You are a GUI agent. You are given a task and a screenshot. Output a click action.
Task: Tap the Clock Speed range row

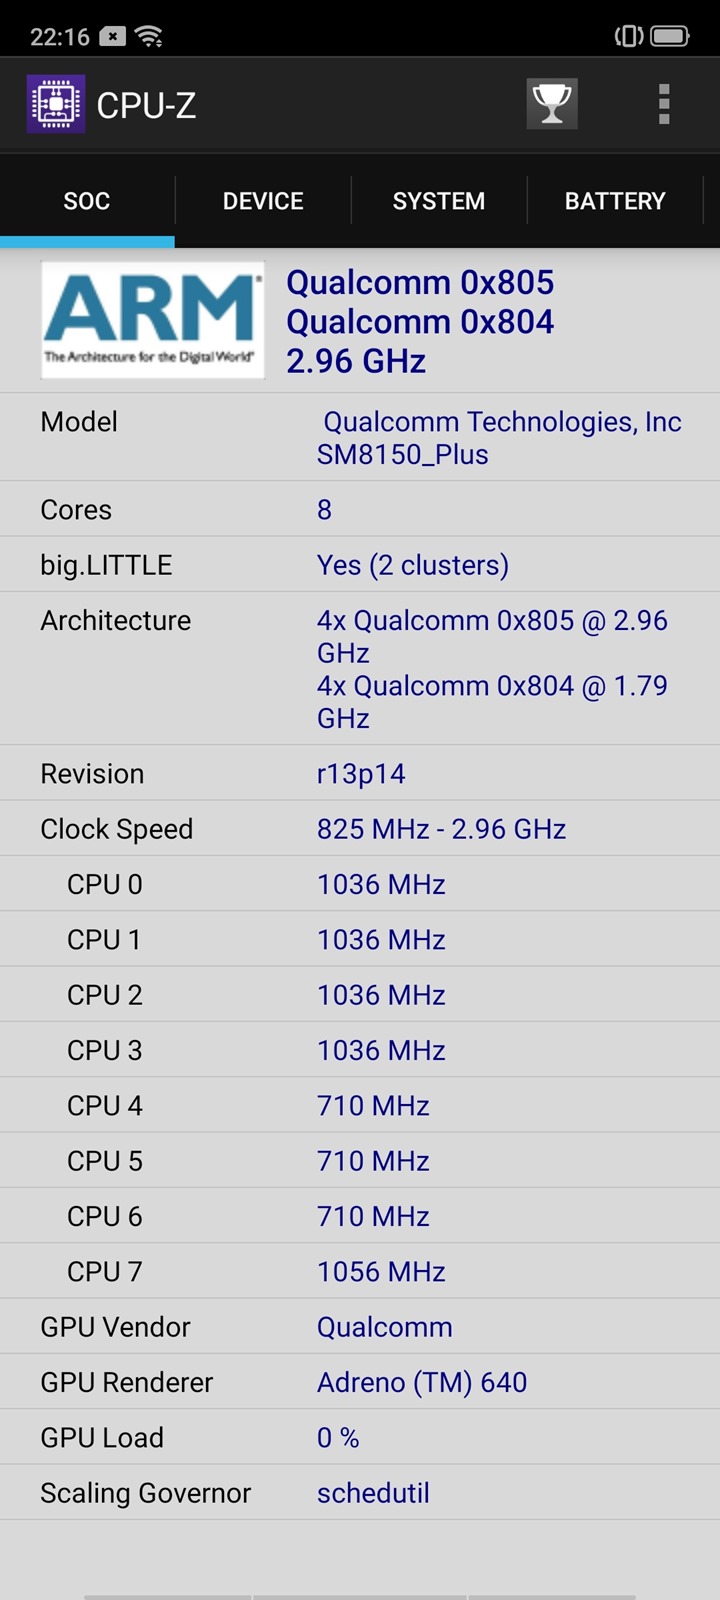[360, 829]
